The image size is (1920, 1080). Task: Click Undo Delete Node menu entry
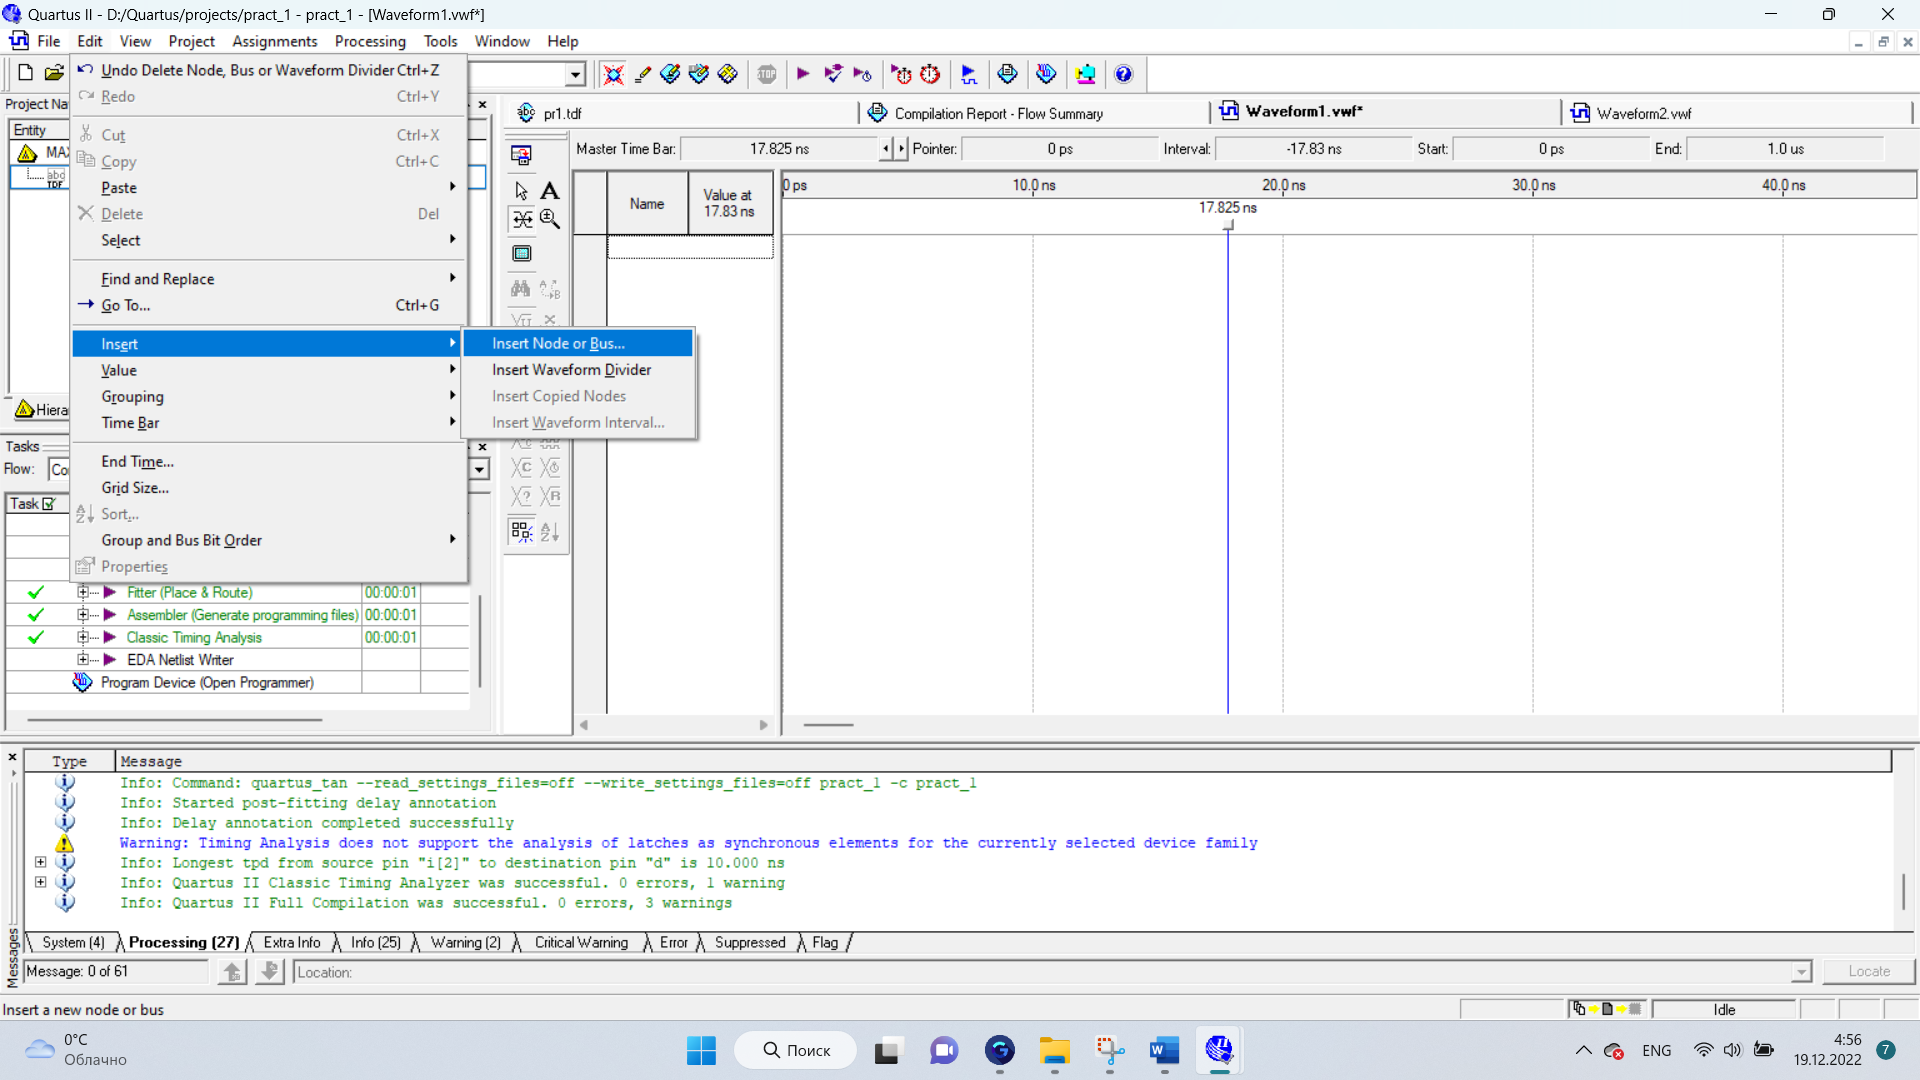click(270, 70)
